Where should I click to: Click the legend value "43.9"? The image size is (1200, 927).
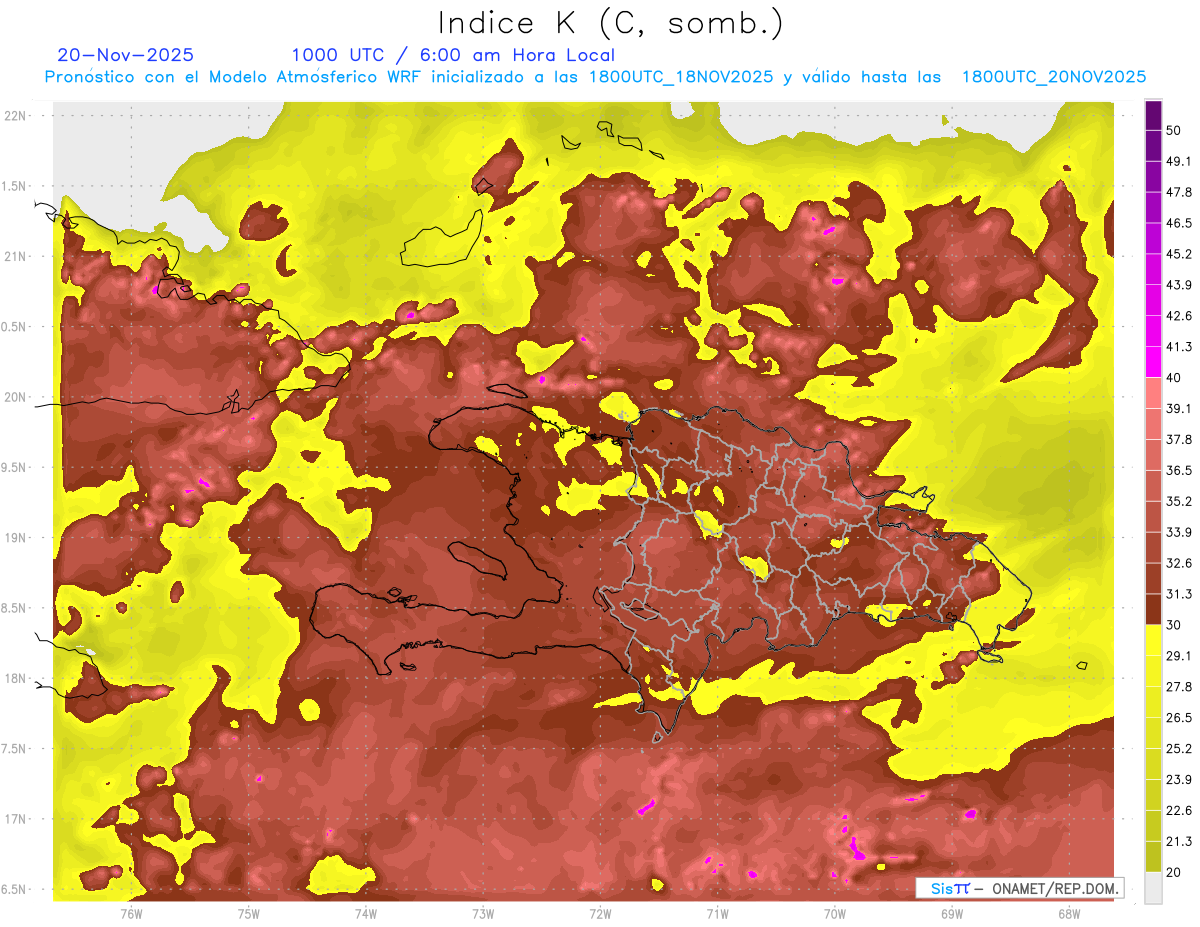coord(1179,285)
